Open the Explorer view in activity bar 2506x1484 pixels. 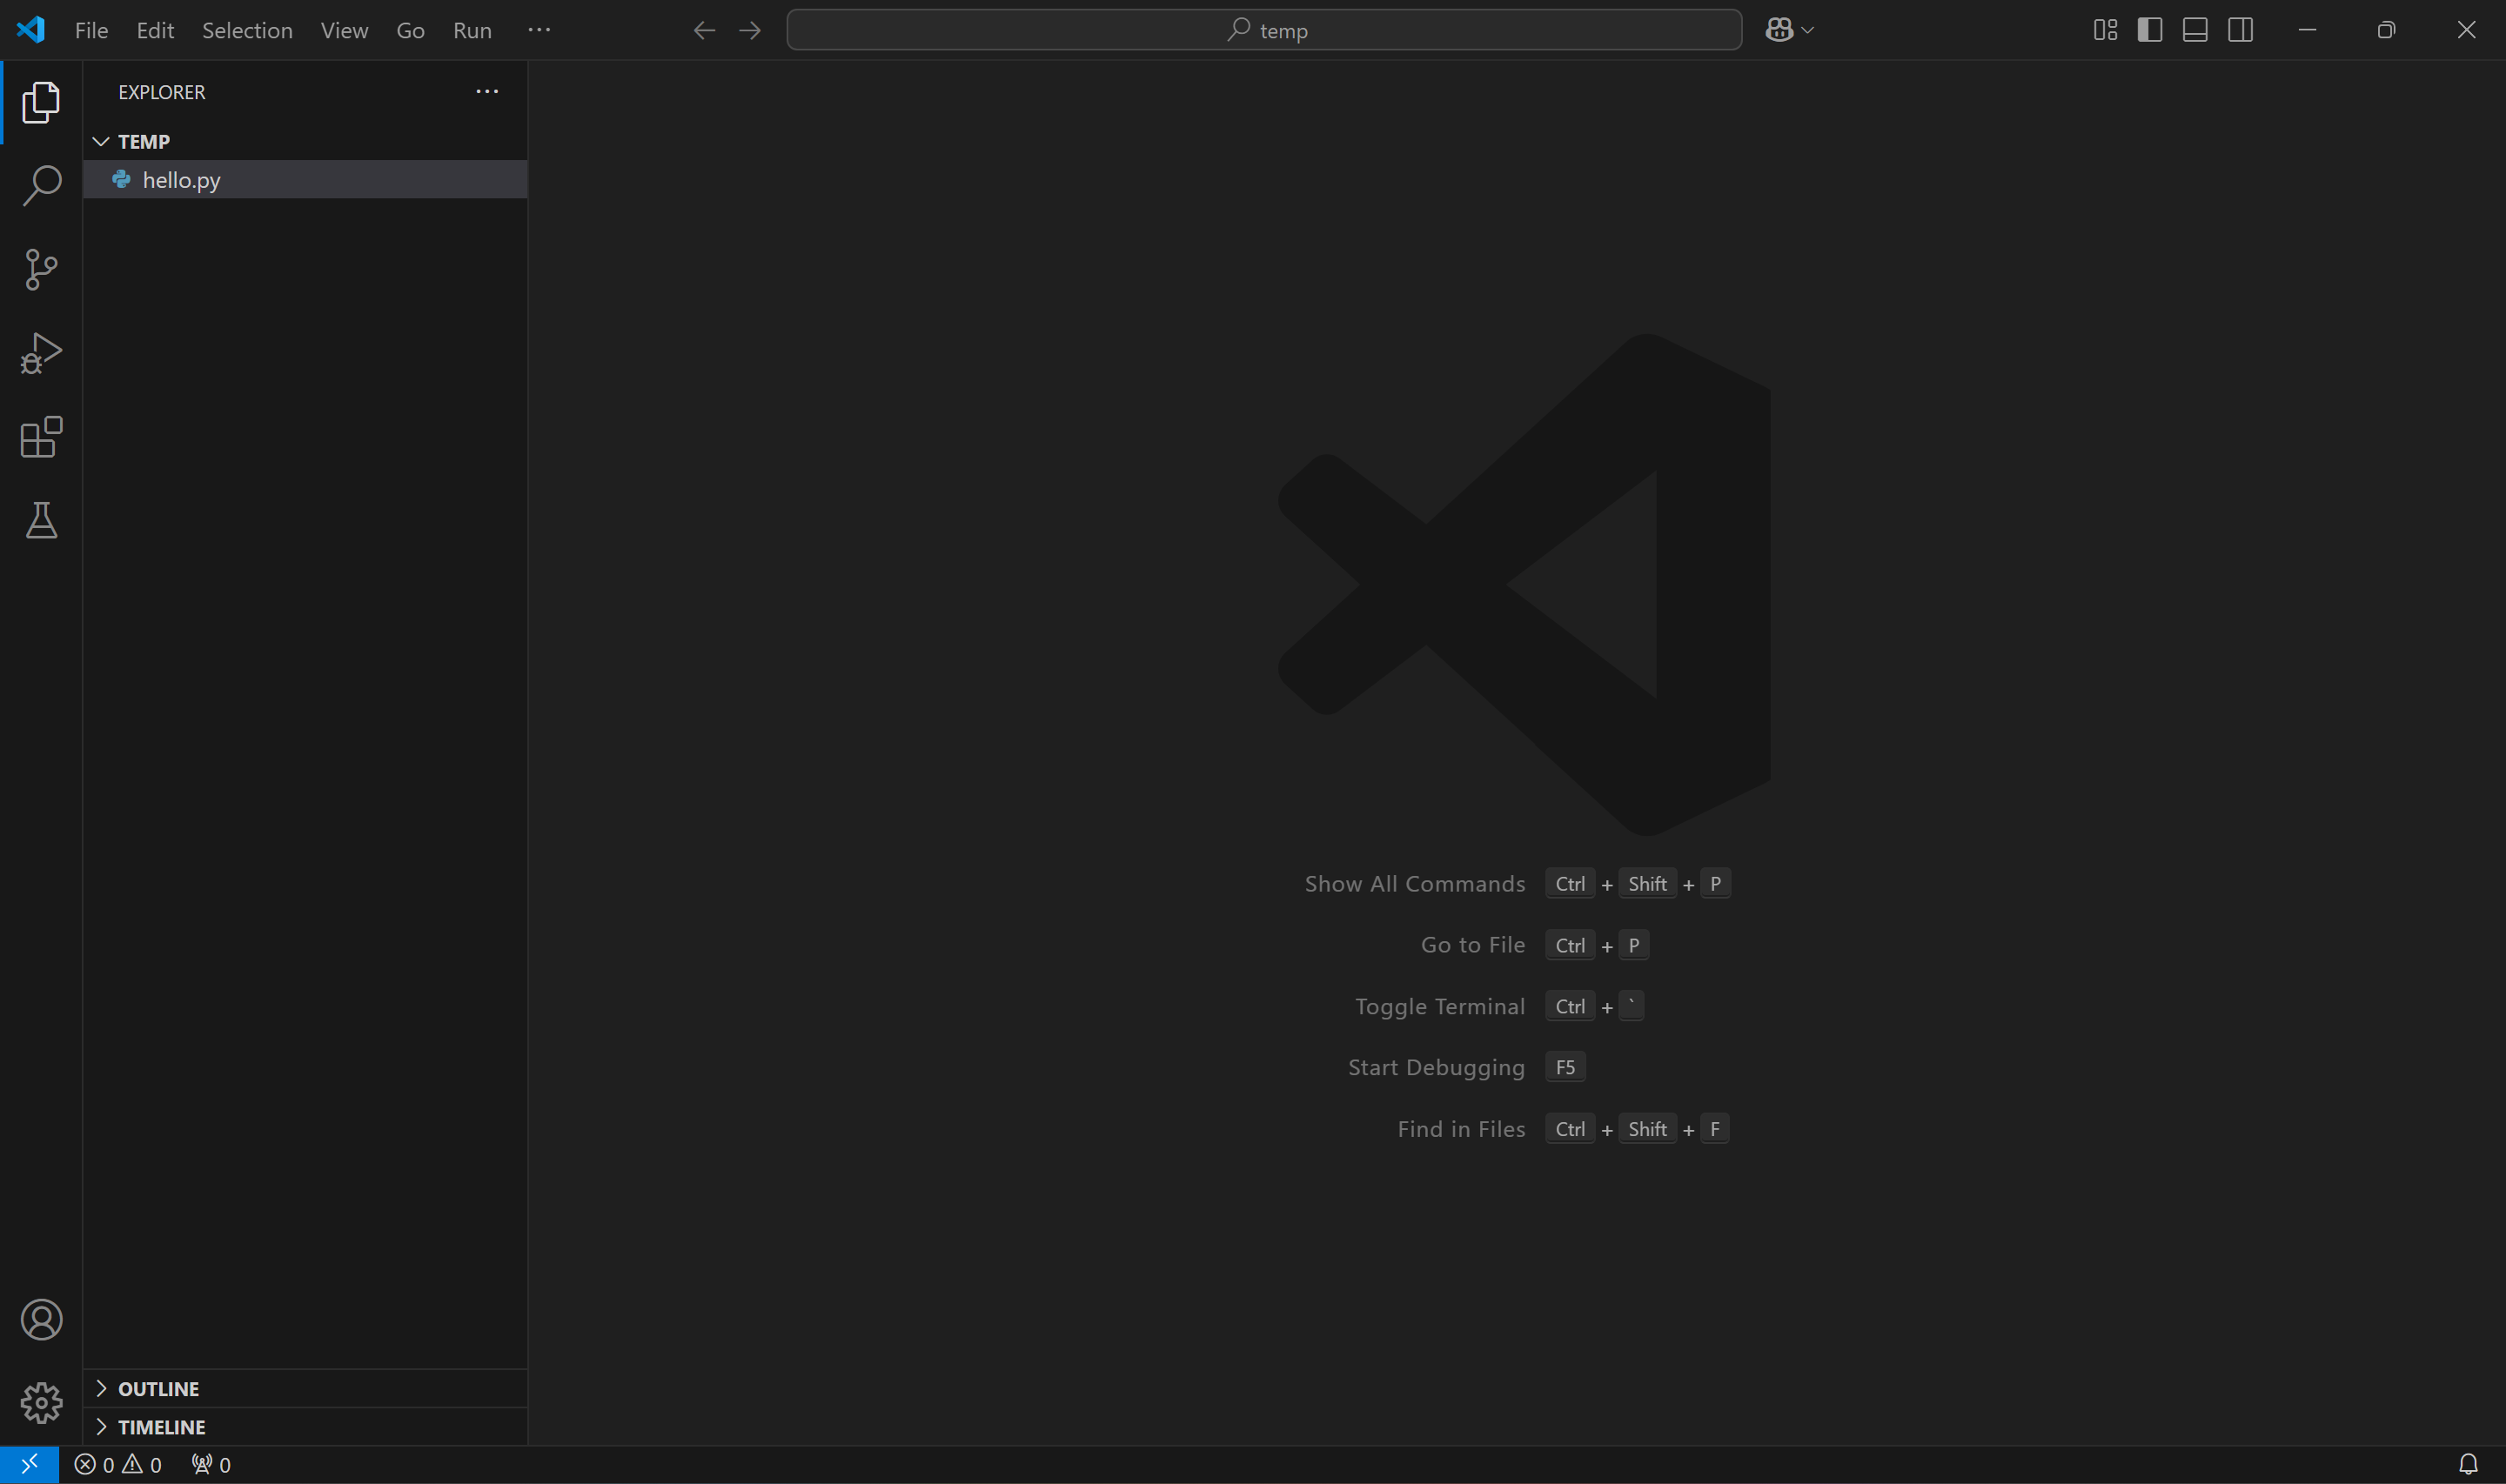pos(41,102)
